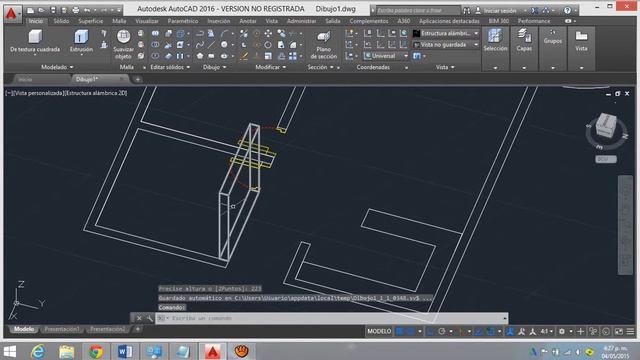Switch to the Superficie ribbon tab
Screen dimensions: 640x360
pos(91,21)
